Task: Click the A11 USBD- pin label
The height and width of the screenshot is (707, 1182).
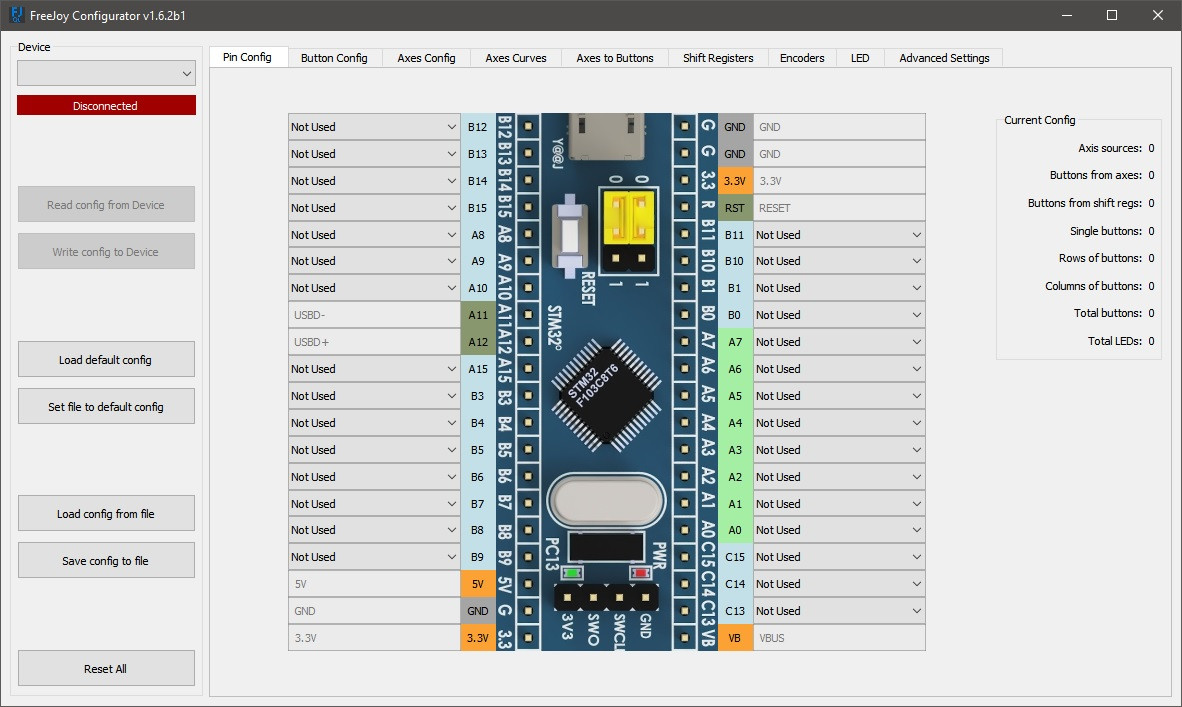Action: point(478,315)
